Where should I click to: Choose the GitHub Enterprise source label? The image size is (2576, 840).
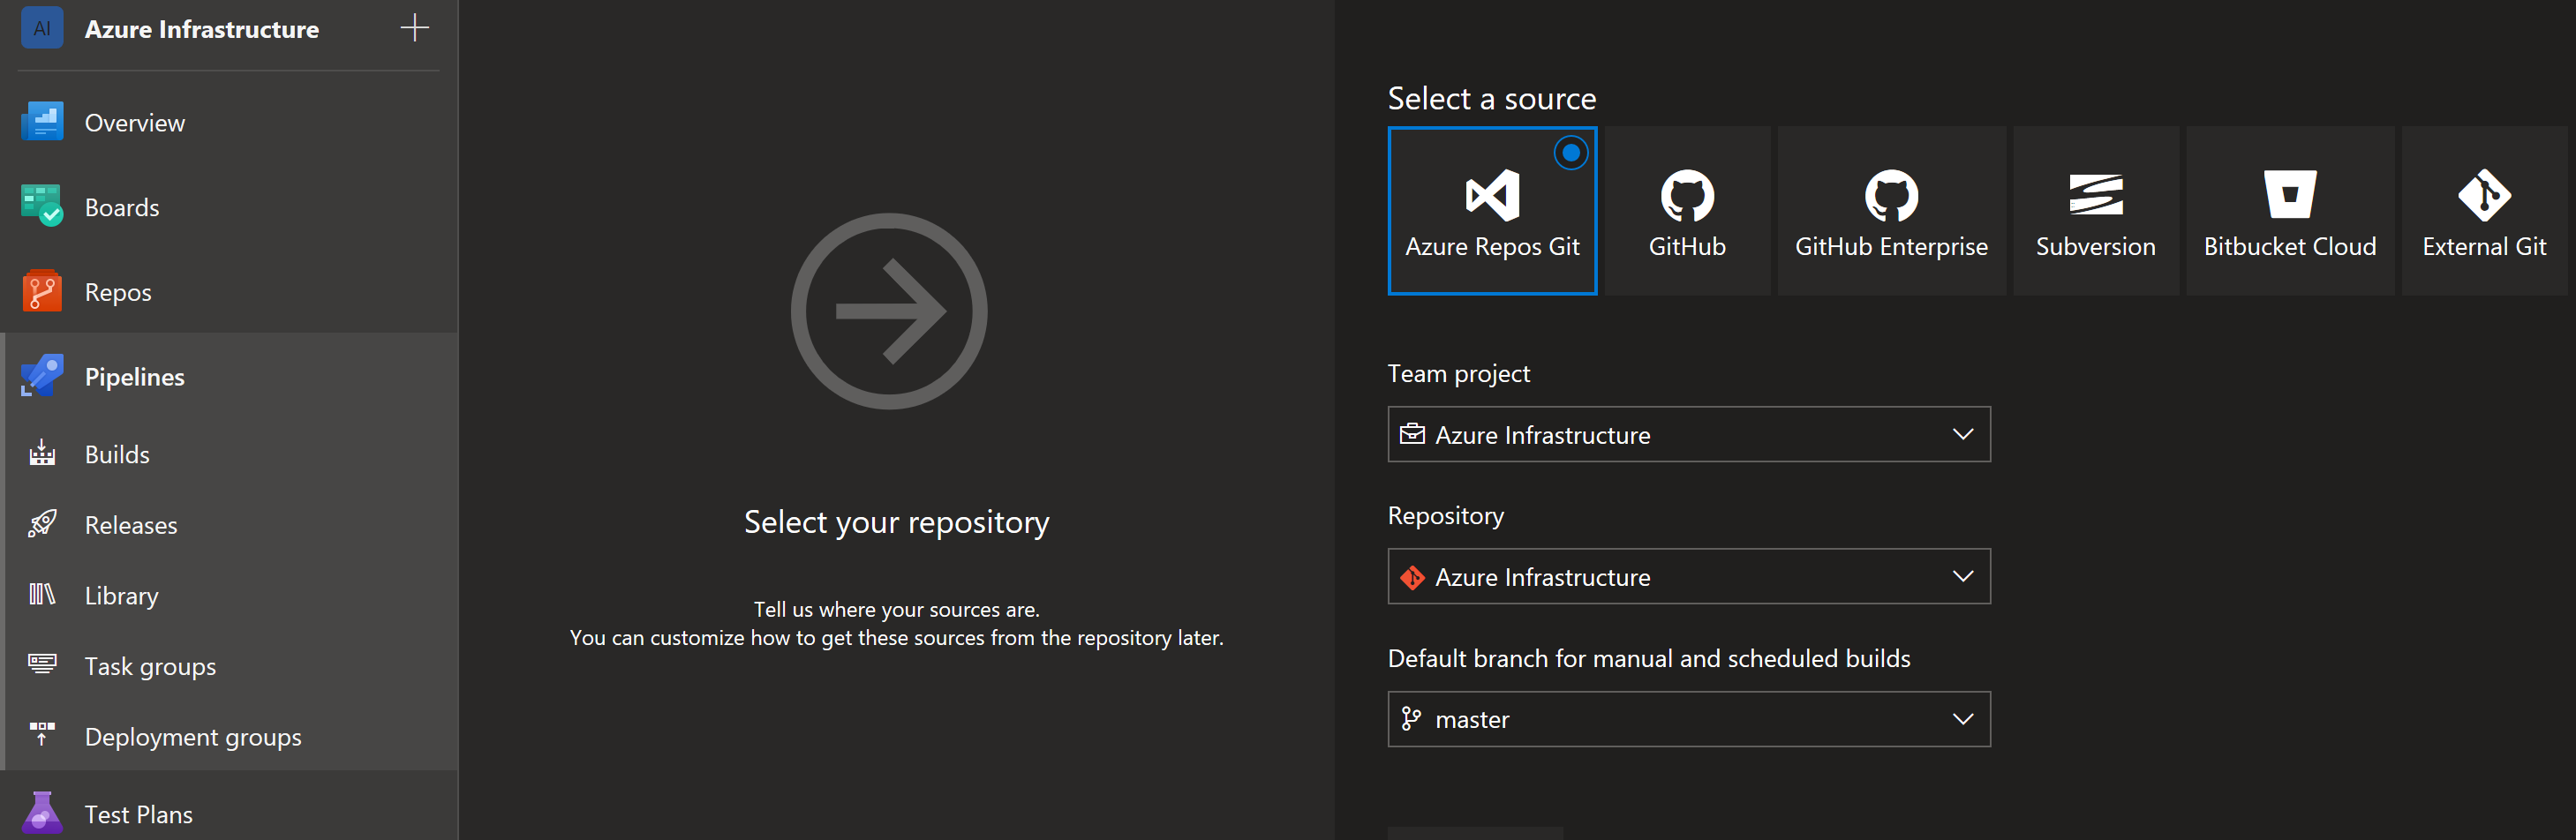click(x=1891, y=246)
